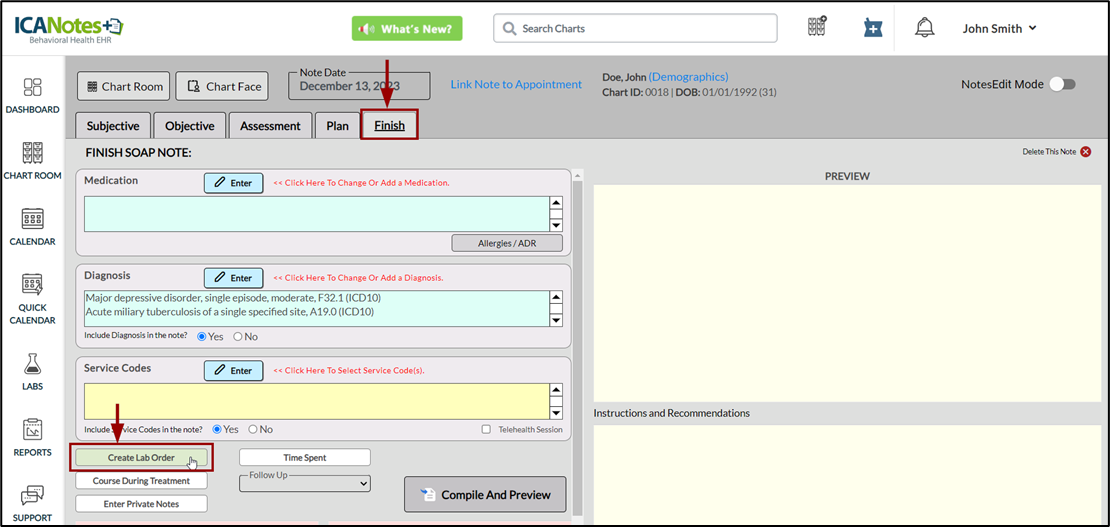
Task: Click the Create Lab Order button
Action: 141,458
